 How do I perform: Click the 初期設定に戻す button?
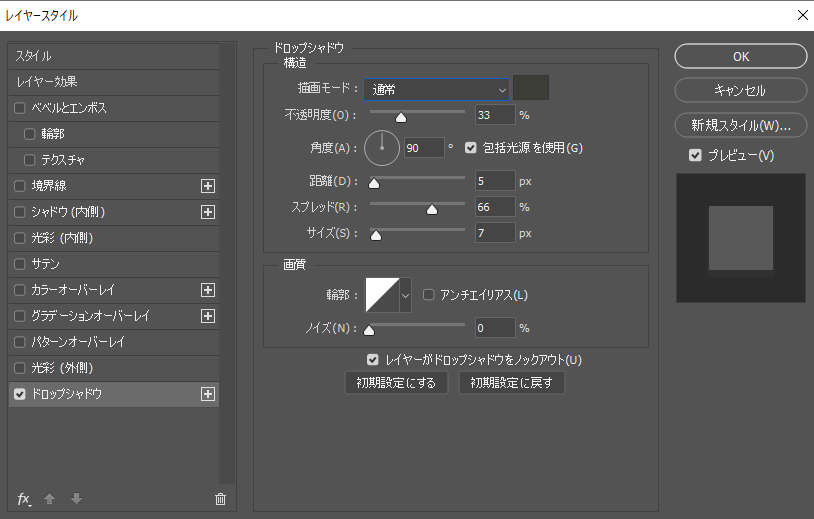coord(511,383)
